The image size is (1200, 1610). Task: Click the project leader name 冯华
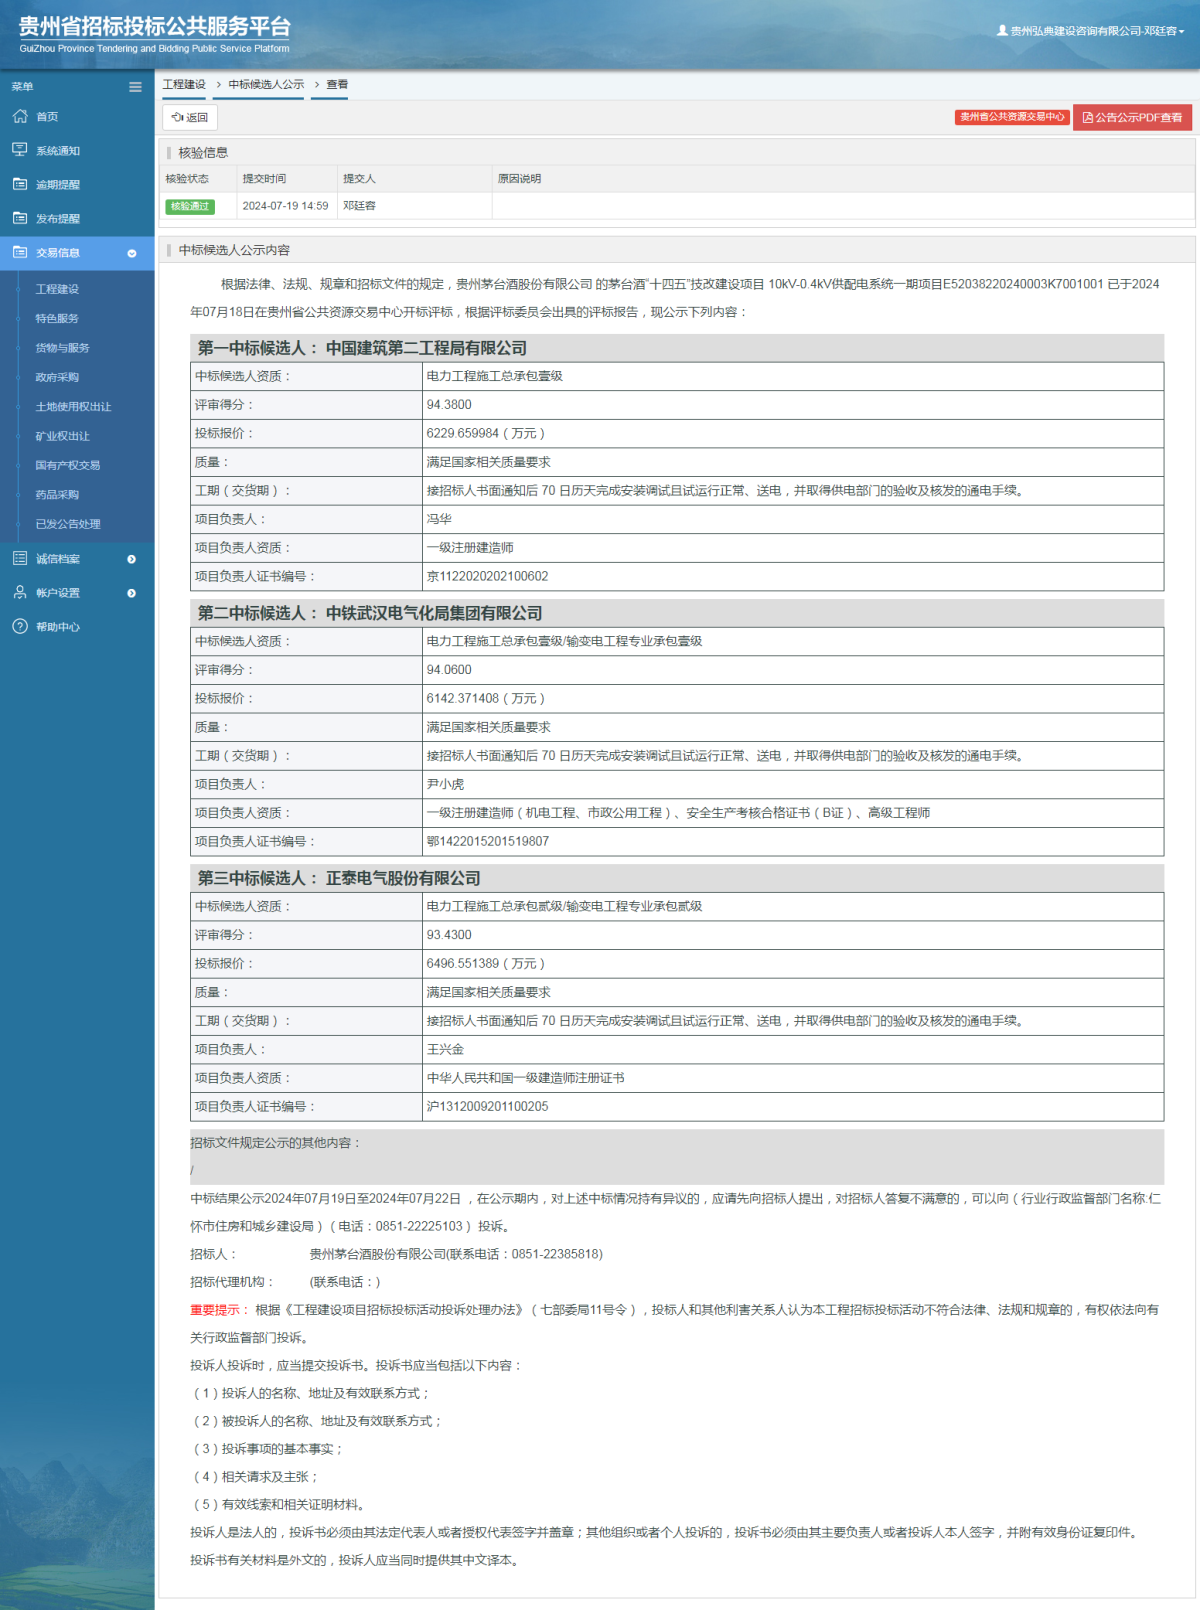tap(439, 519)
